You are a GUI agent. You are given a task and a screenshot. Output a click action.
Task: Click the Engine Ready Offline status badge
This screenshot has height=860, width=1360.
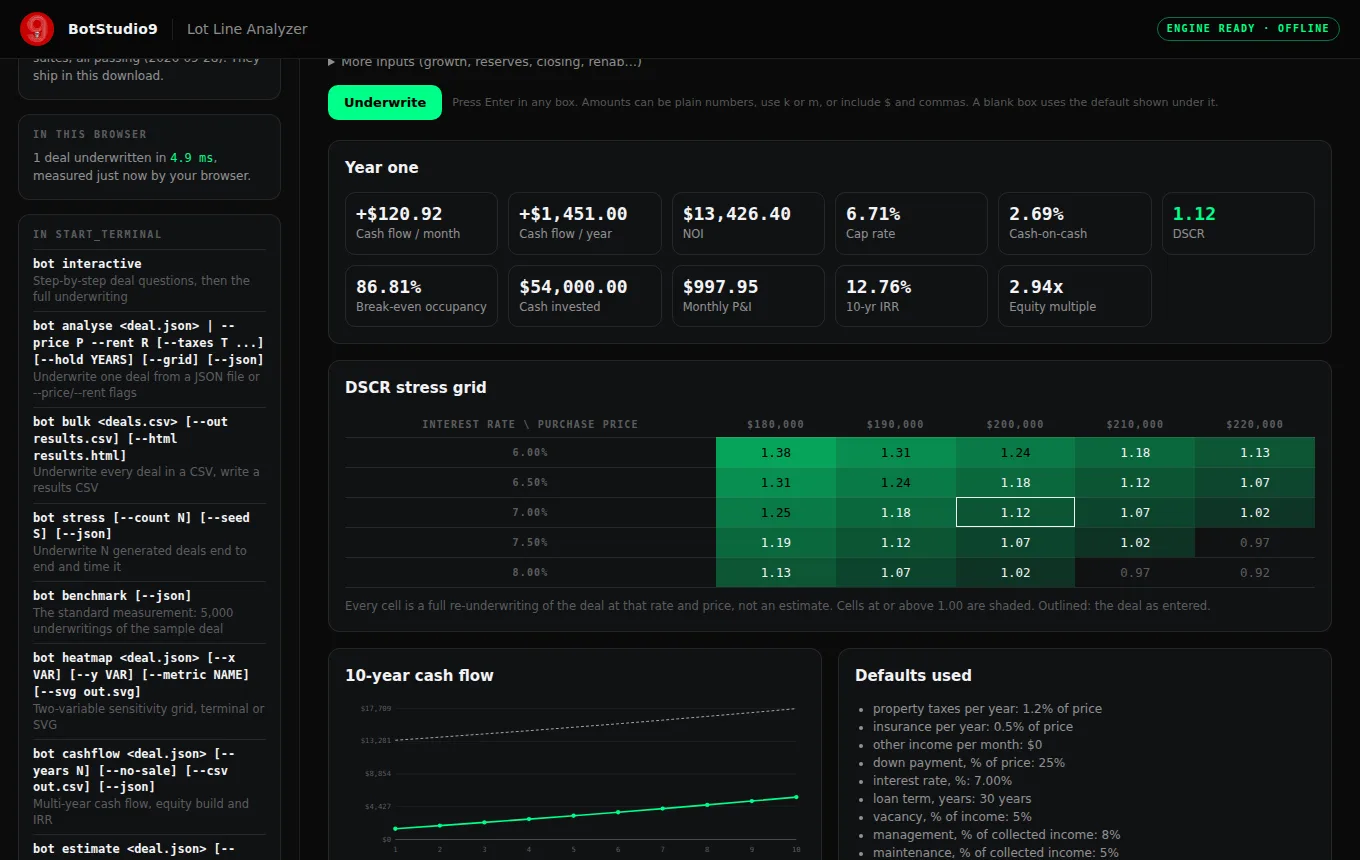(1248, 28)
